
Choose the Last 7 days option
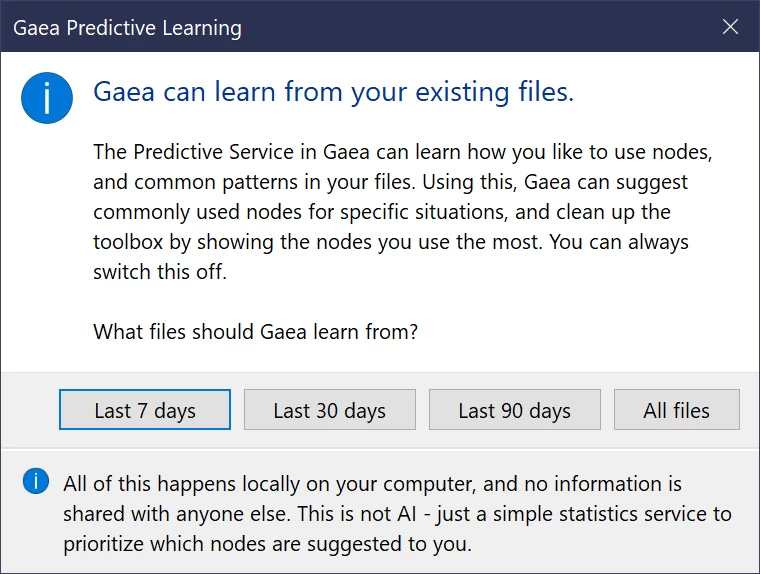click(145, 410)
